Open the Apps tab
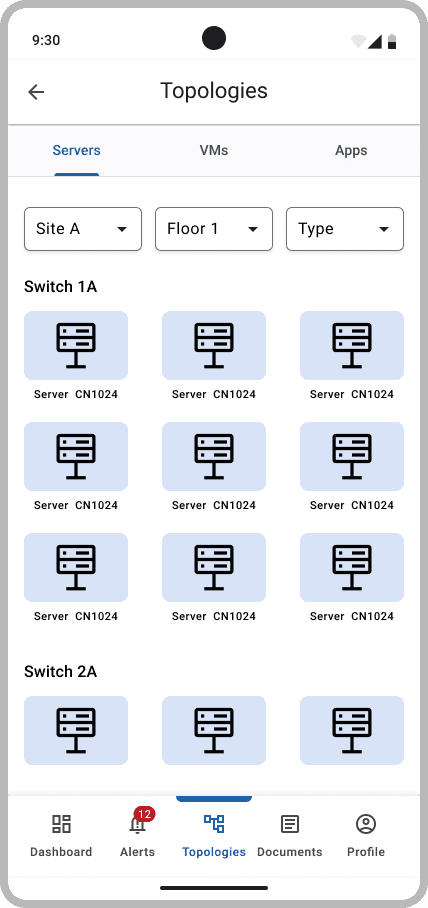 click(x=351, y=151)
